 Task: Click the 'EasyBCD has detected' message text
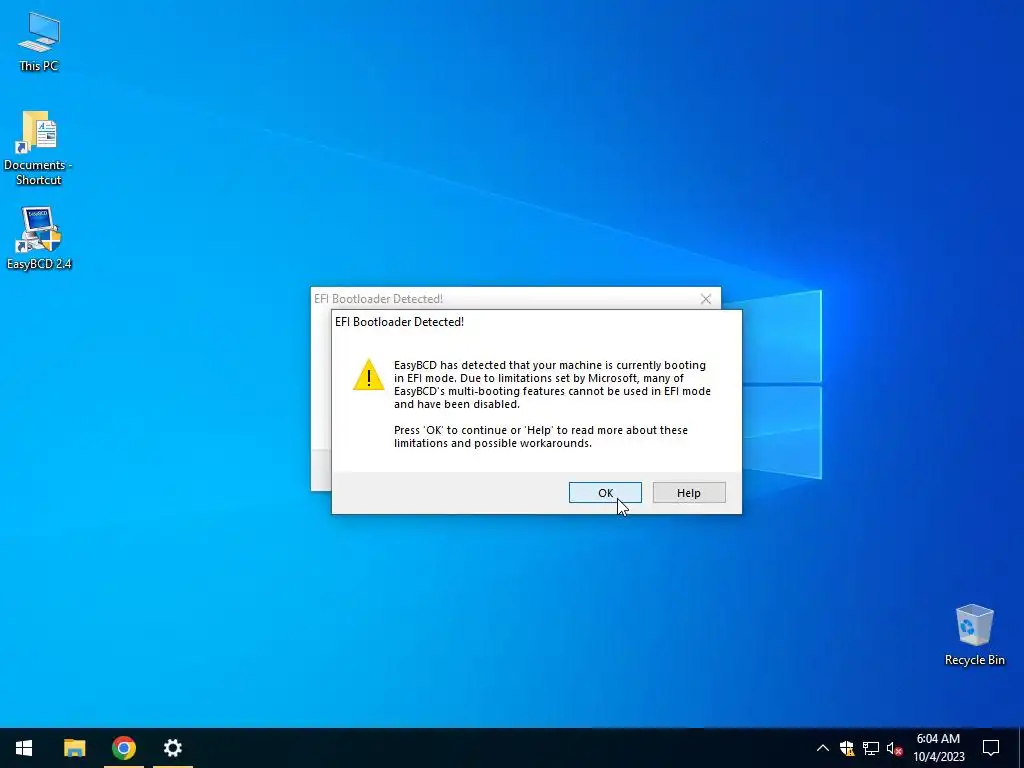552,385
